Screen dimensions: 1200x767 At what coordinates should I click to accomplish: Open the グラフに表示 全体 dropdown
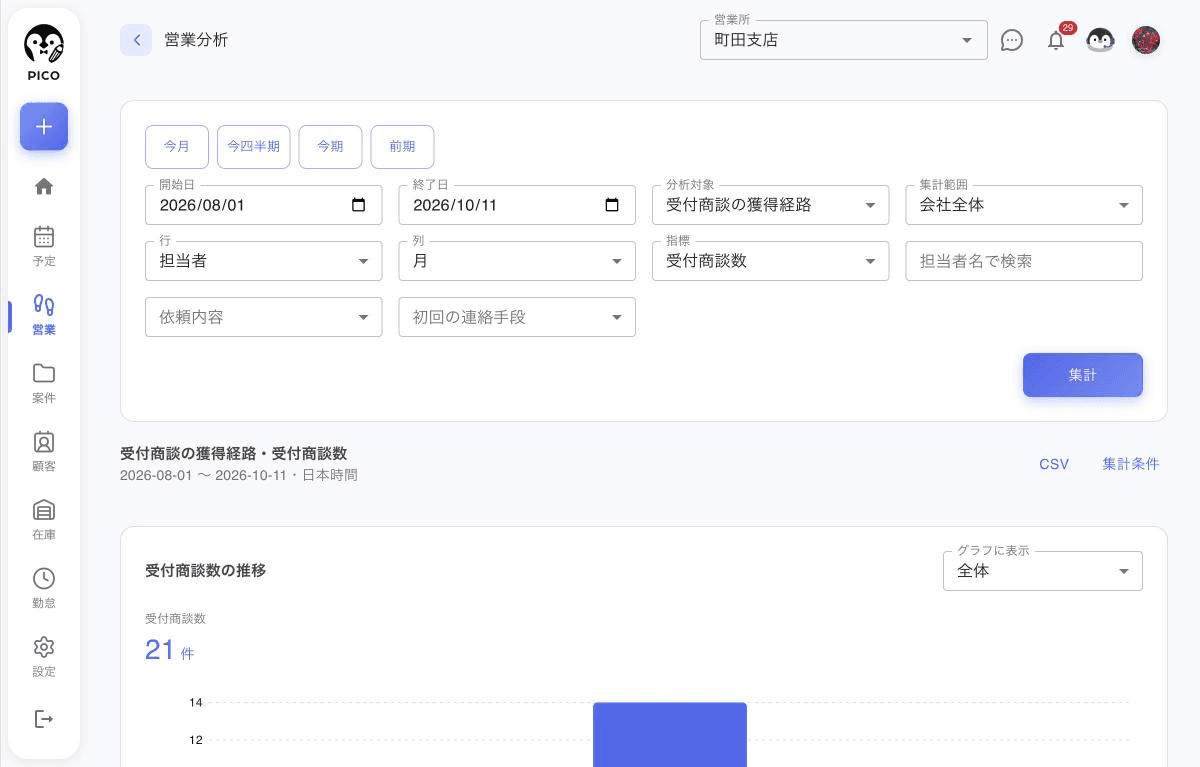1043,571
